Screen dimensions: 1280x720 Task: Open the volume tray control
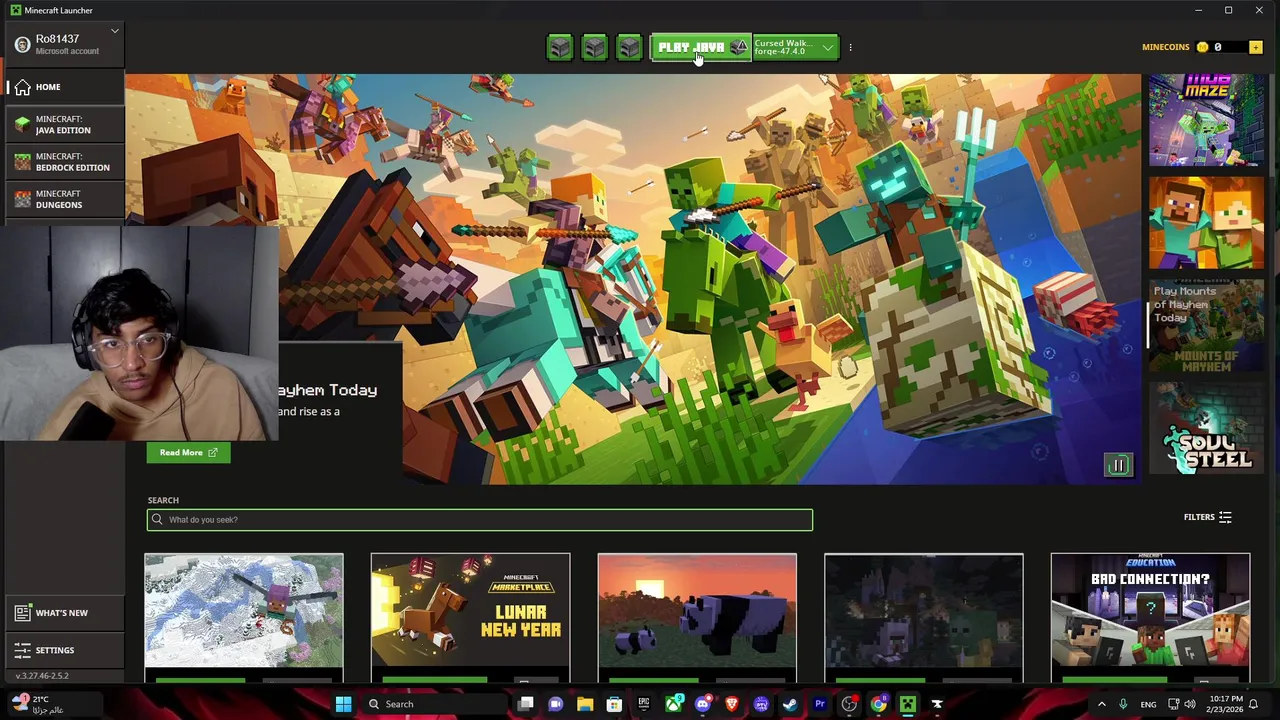click(1192, 704)
